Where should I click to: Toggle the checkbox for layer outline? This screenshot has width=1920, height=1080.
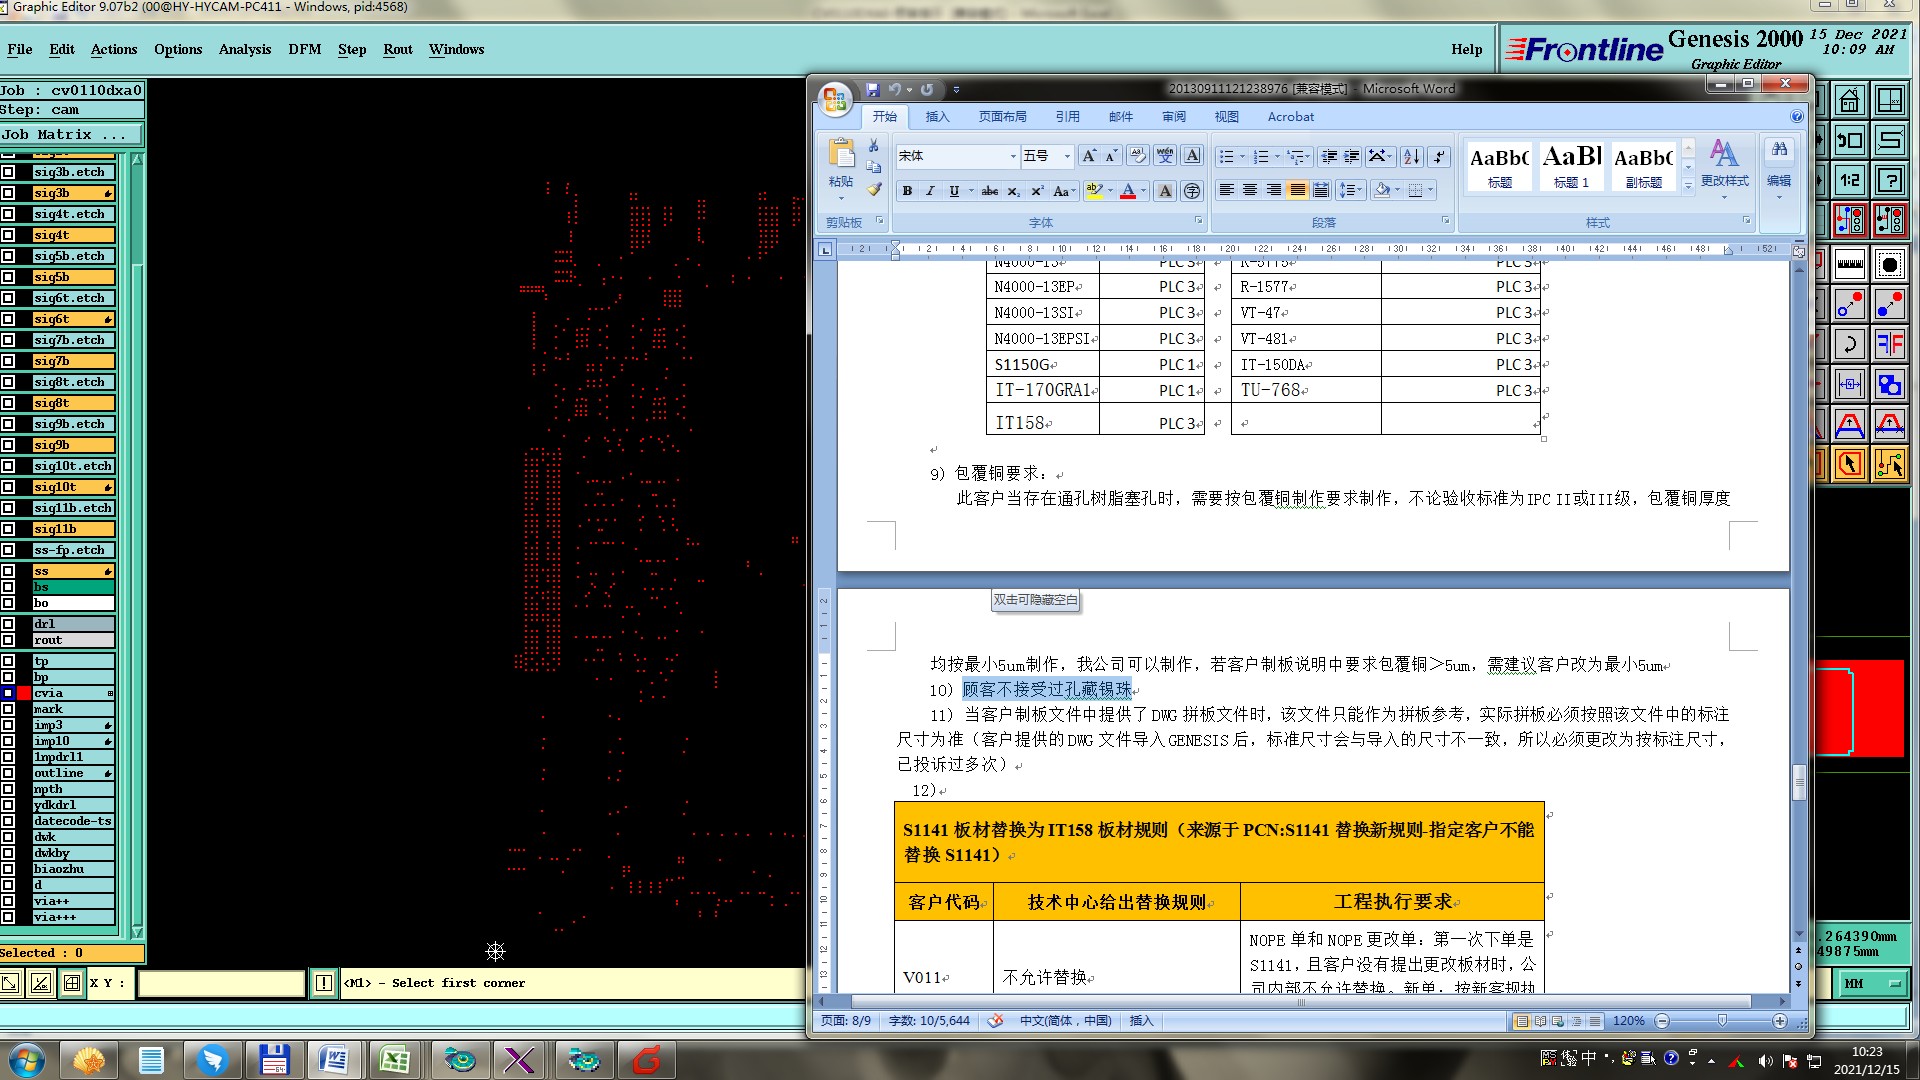tap(8, 773)
